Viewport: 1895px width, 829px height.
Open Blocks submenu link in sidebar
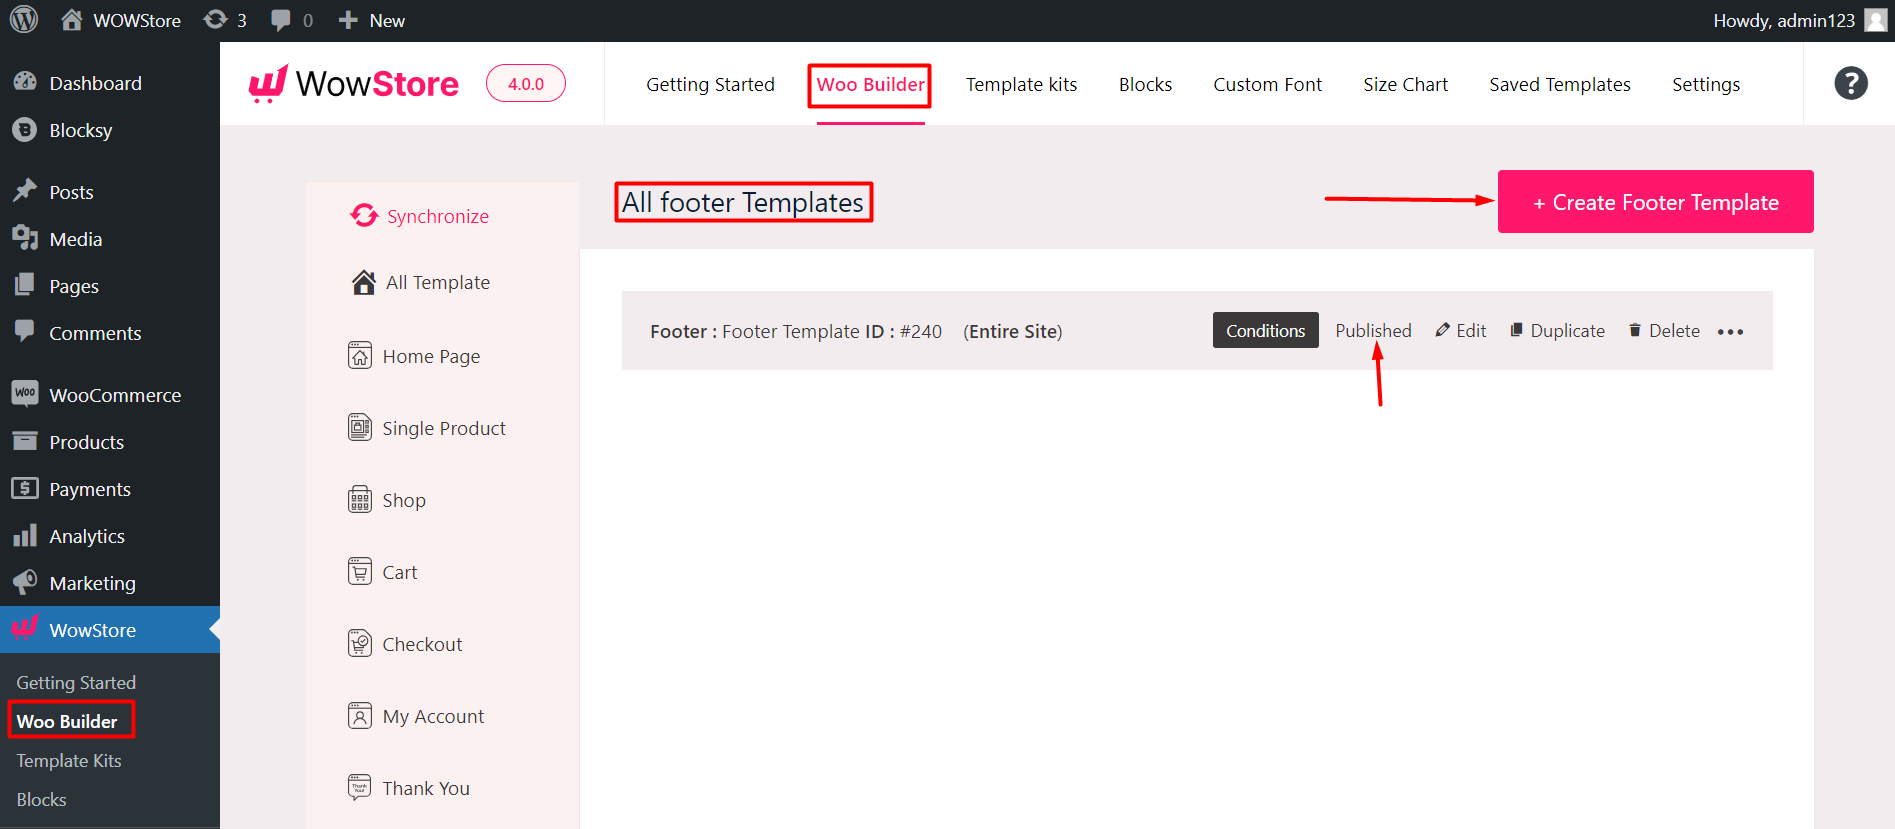coord(42,800)
